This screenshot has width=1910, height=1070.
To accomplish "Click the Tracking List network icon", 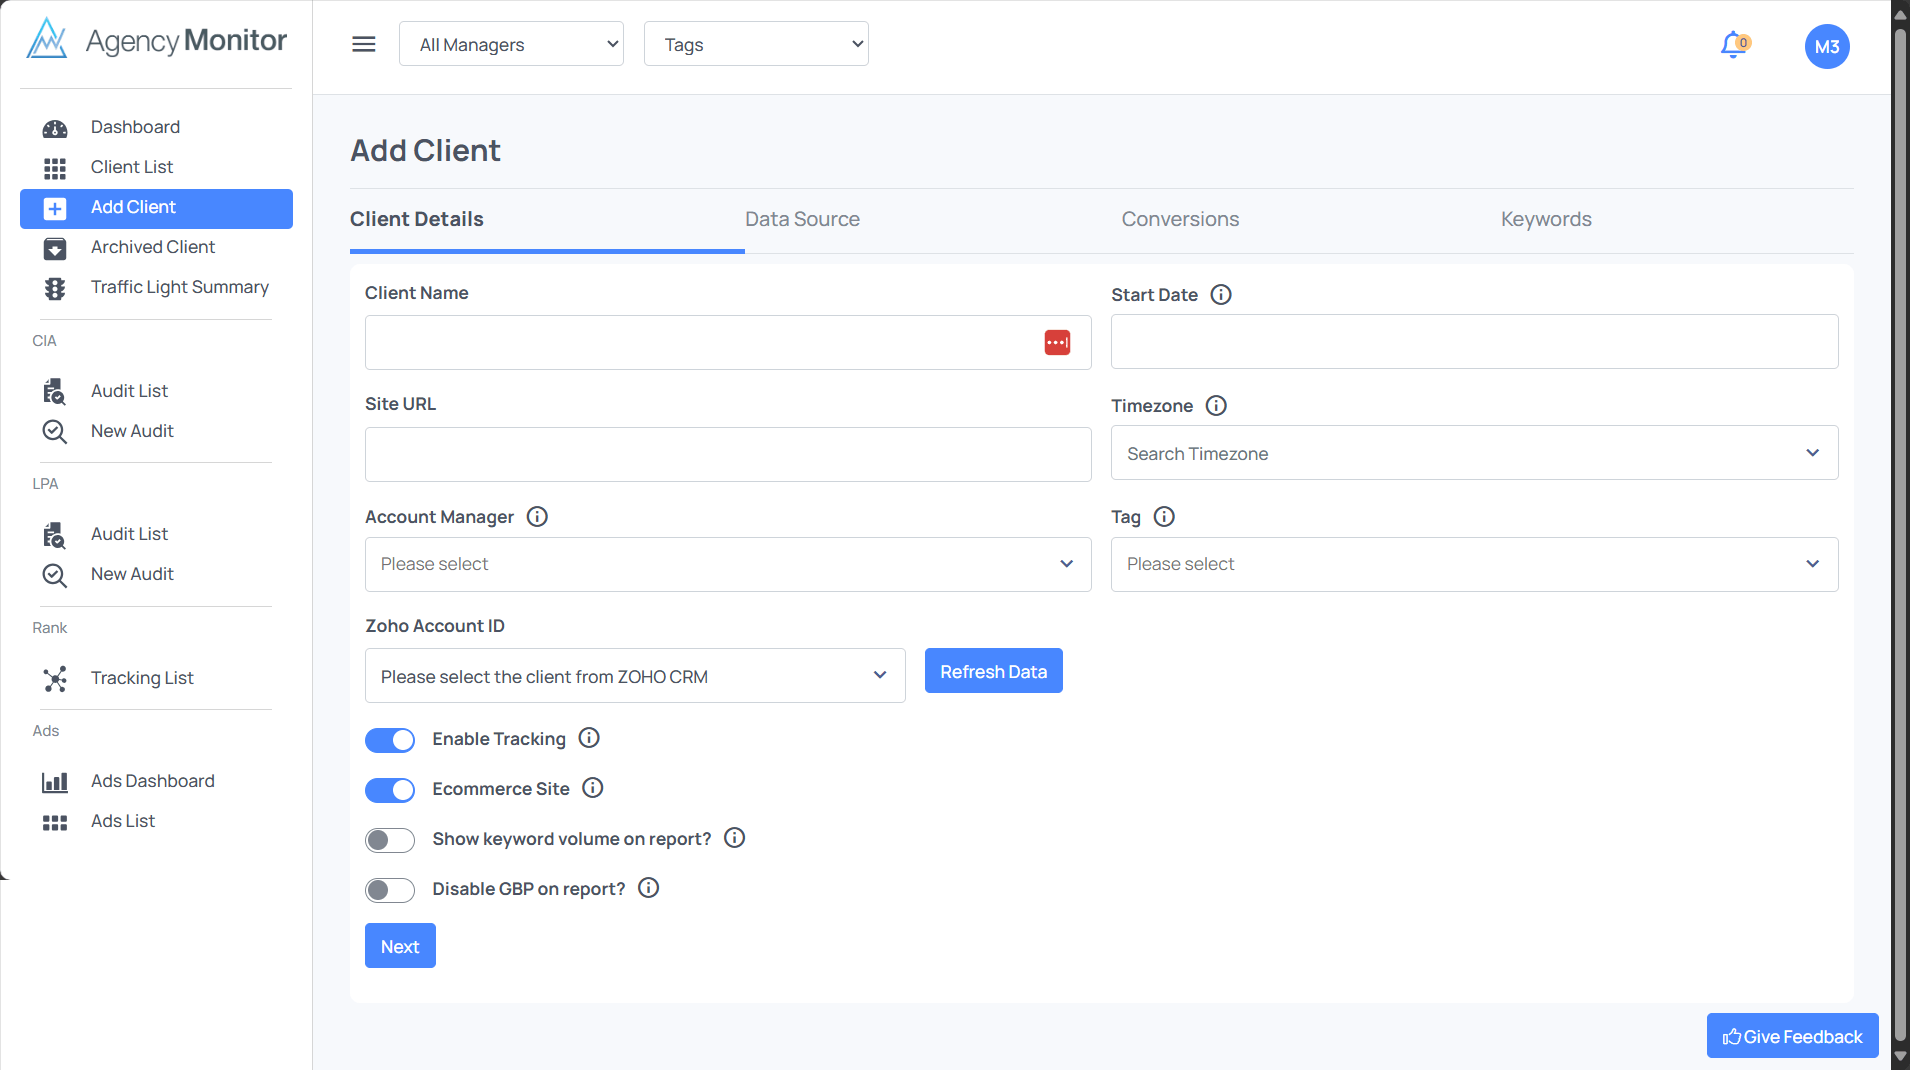I will click(x=55, y=679).
